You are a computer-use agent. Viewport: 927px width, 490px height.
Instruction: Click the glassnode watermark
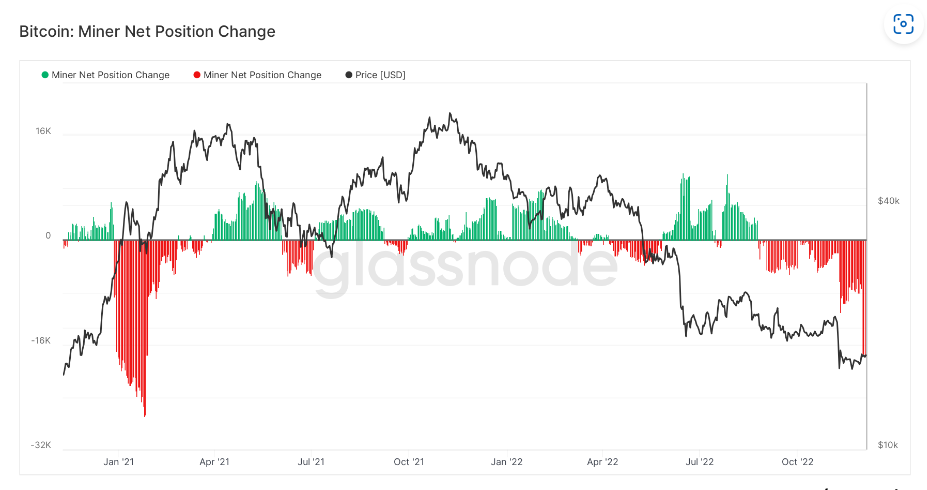464,266
